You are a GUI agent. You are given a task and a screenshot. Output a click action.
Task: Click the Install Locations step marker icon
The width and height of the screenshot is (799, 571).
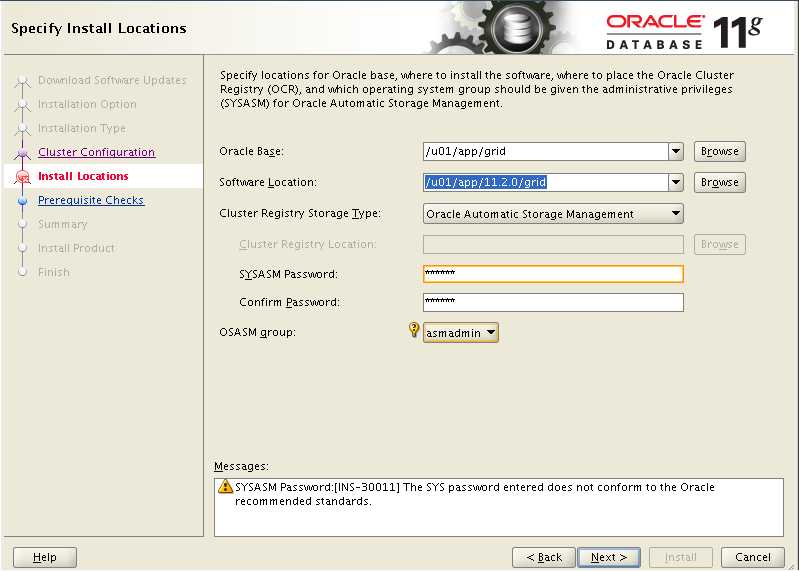point(22,177)
